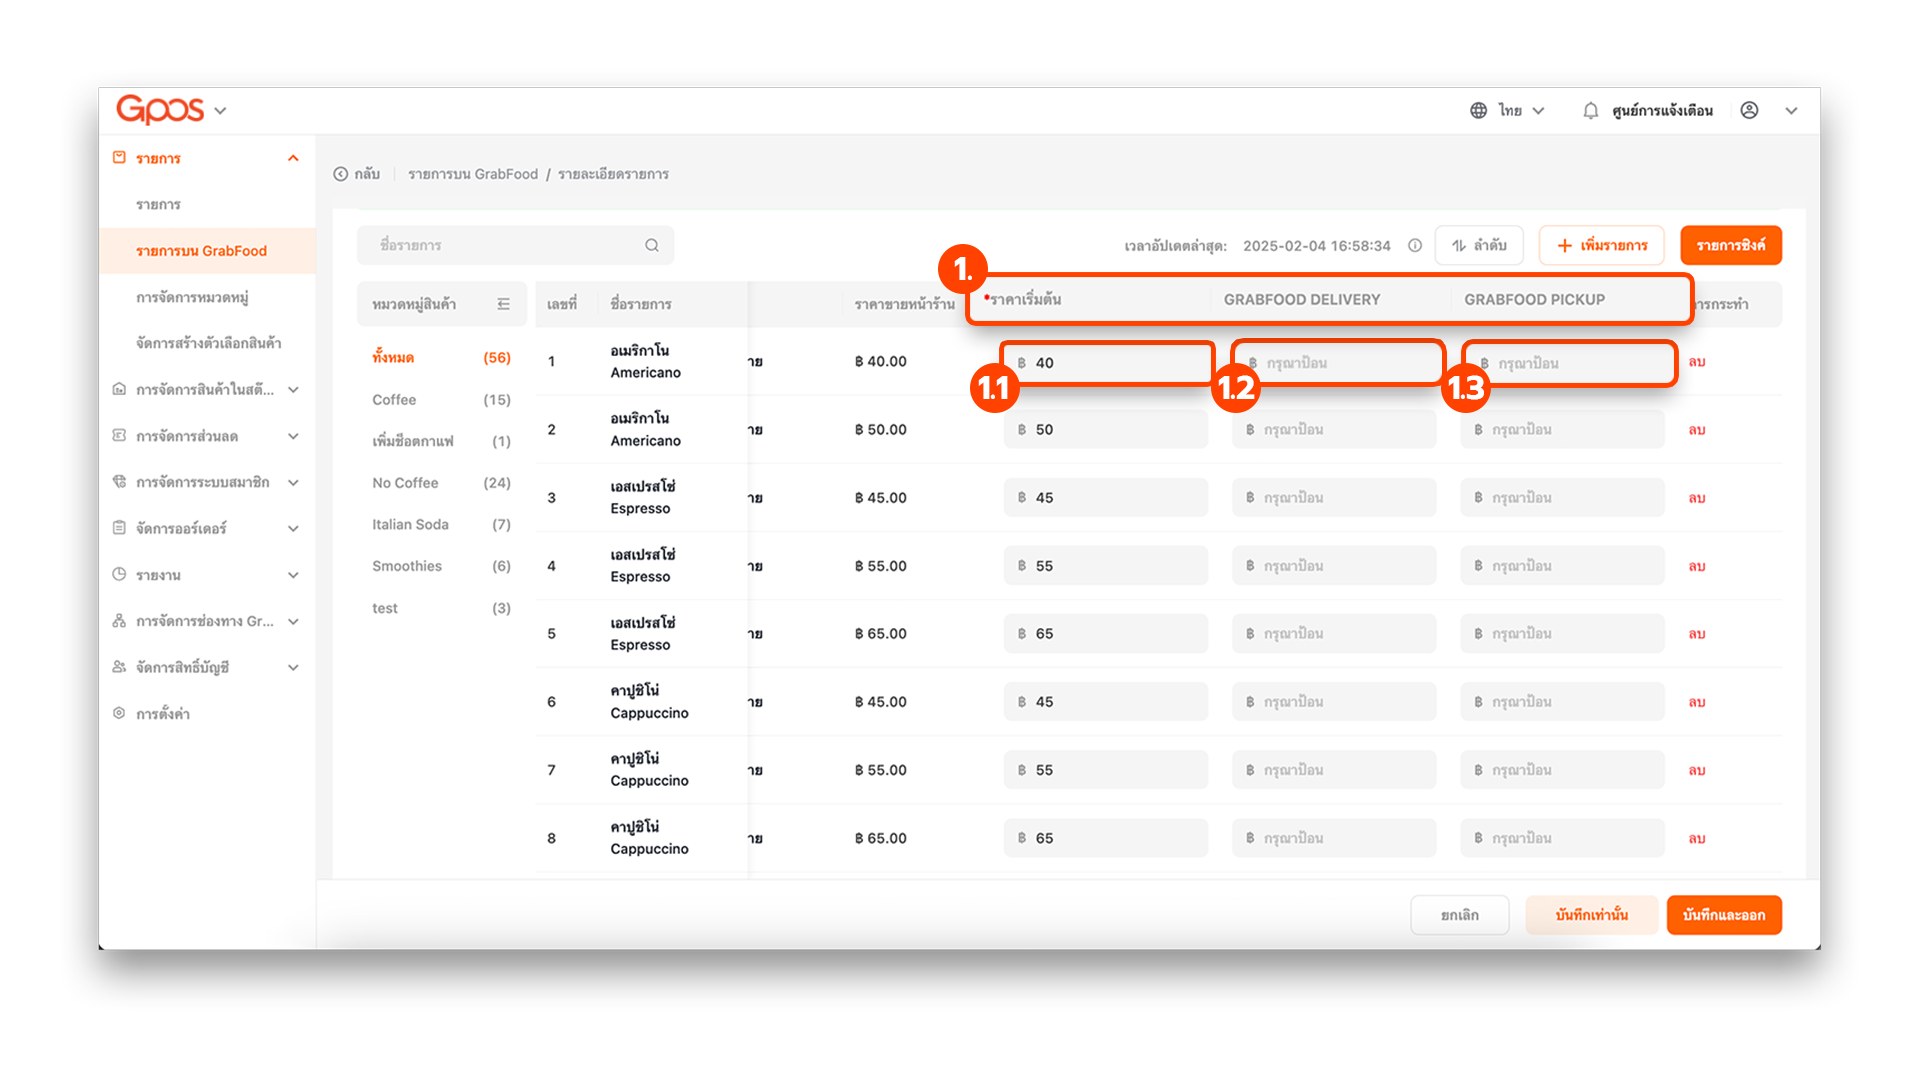Click the ลำดับ sort button
The width and height of the screenshot is (1920, 1080).
point(1479,245)
